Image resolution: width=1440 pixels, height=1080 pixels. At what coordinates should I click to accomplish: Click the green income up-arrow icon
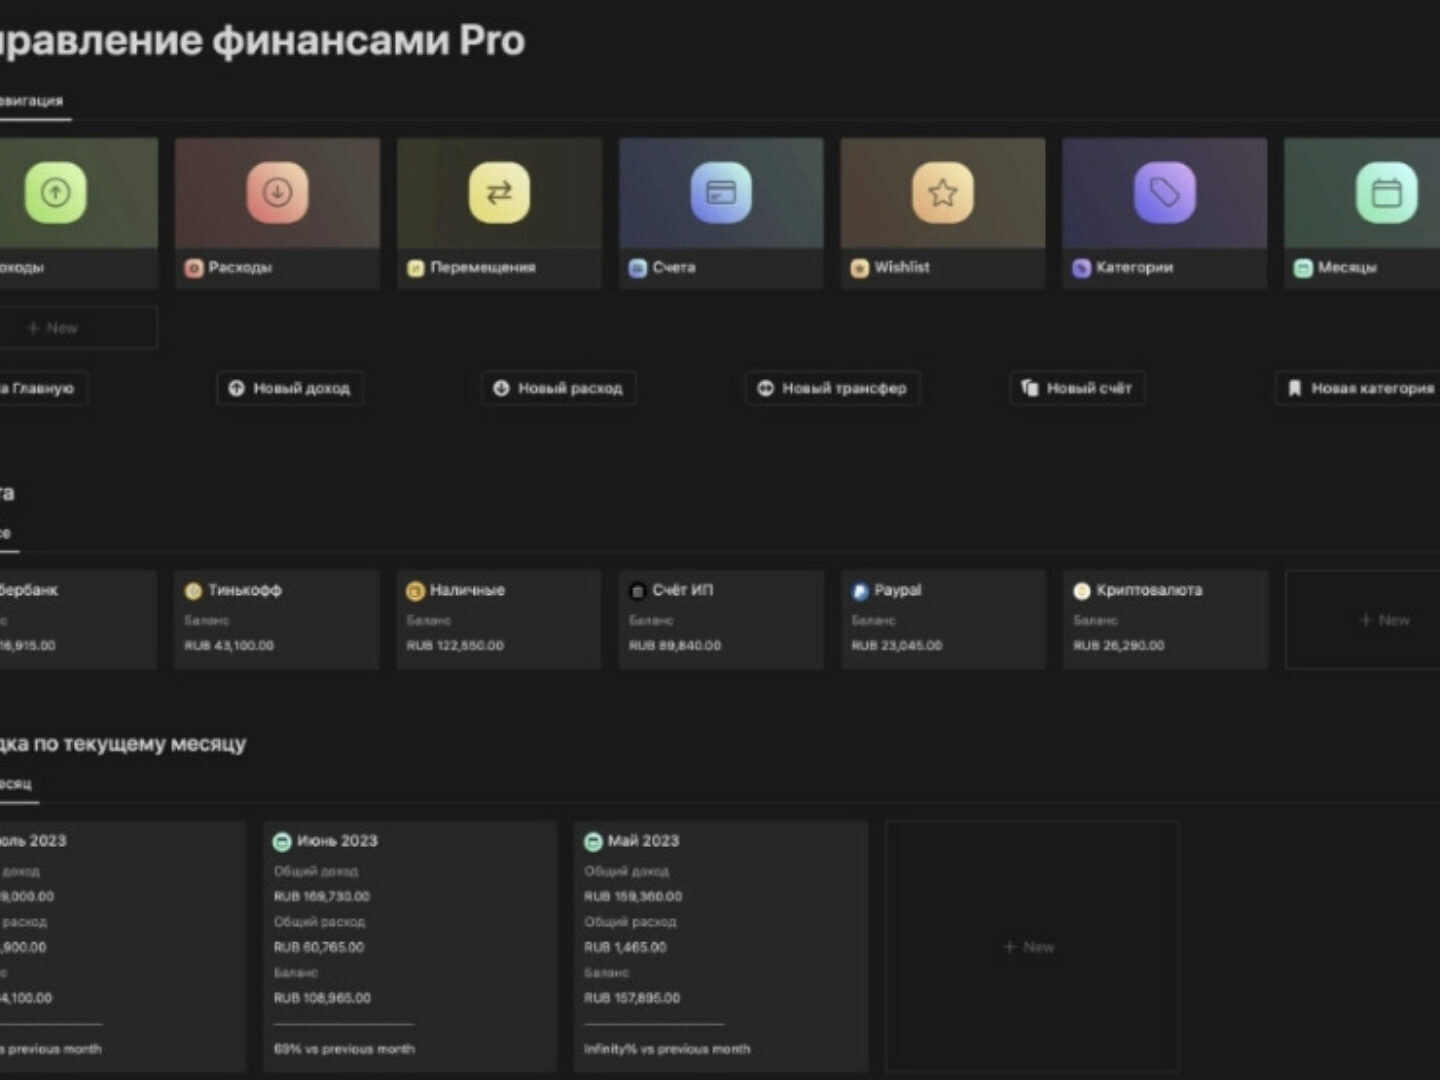56,192
